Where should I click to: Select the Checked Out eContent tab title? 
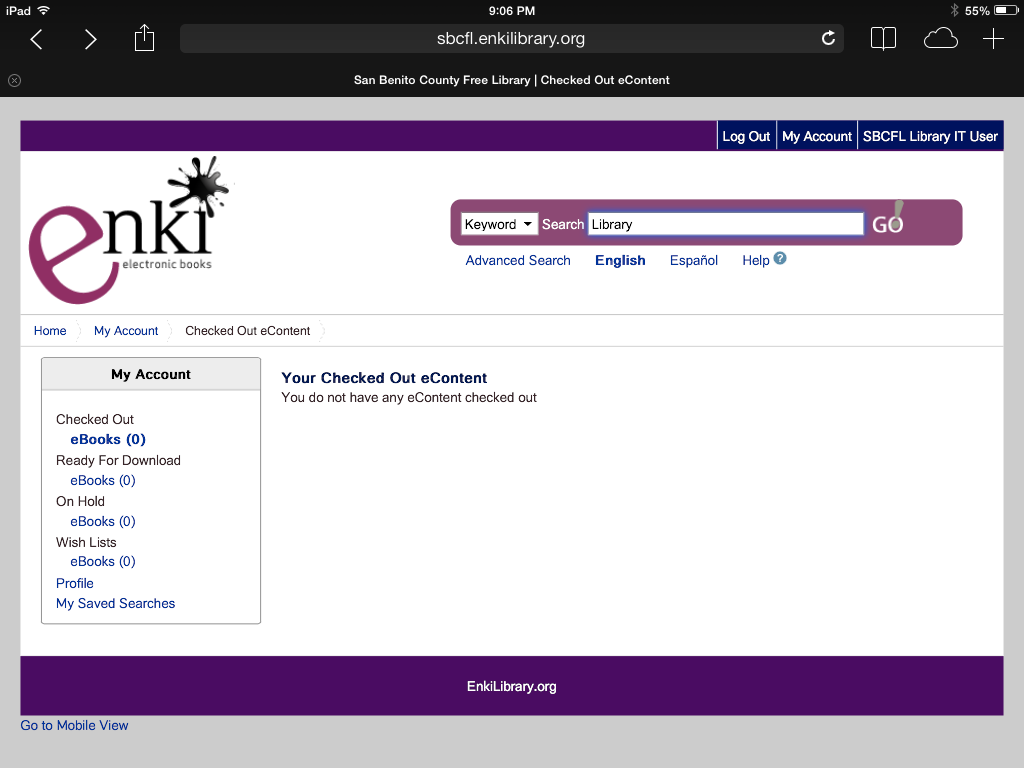point(511,80)
